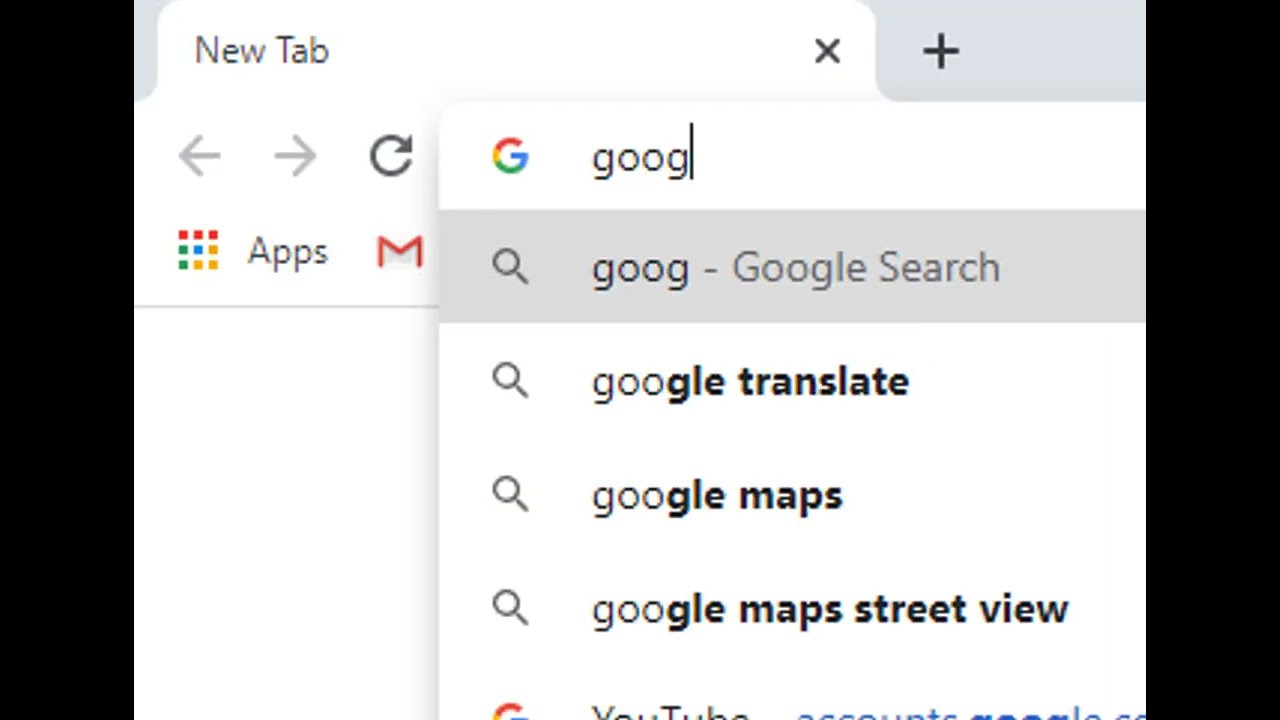Viewport: 1280px width, 720px height.
Task: Click search icon next to "google translate"
Action: [510, 381]
